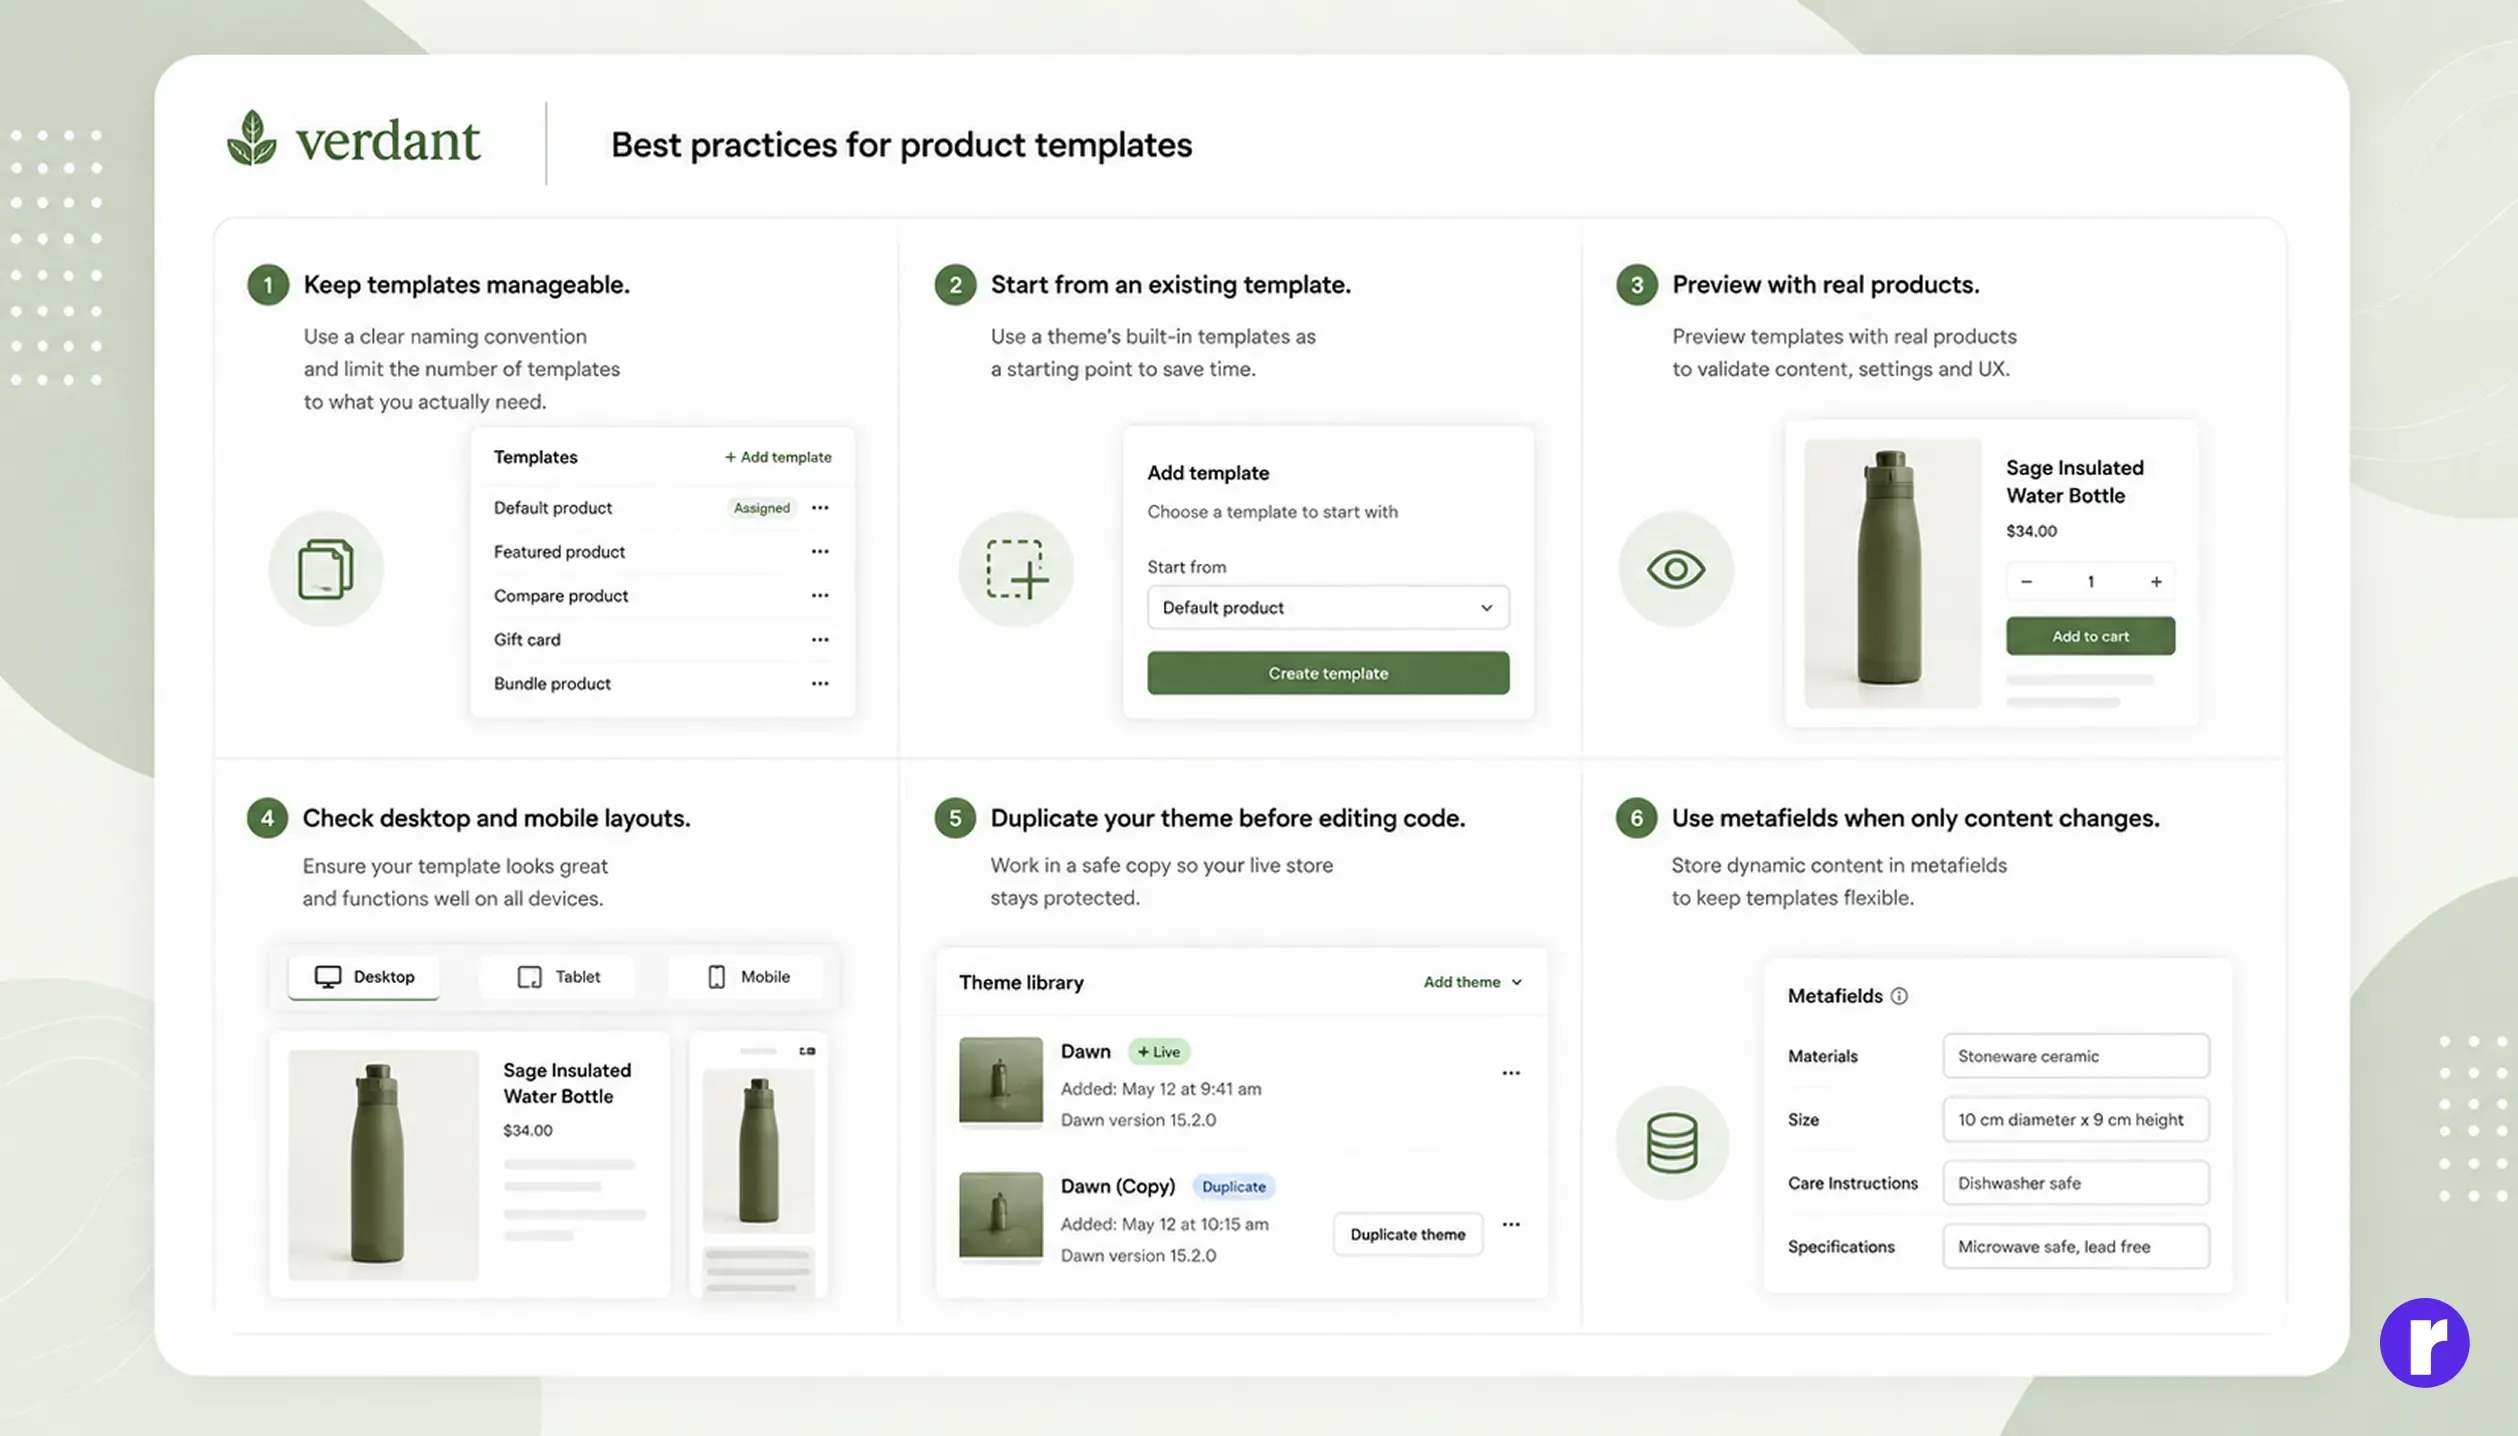Click the Specifications metafield input
This screenshot has width=2518, height=1436.
point(2076,1247)
